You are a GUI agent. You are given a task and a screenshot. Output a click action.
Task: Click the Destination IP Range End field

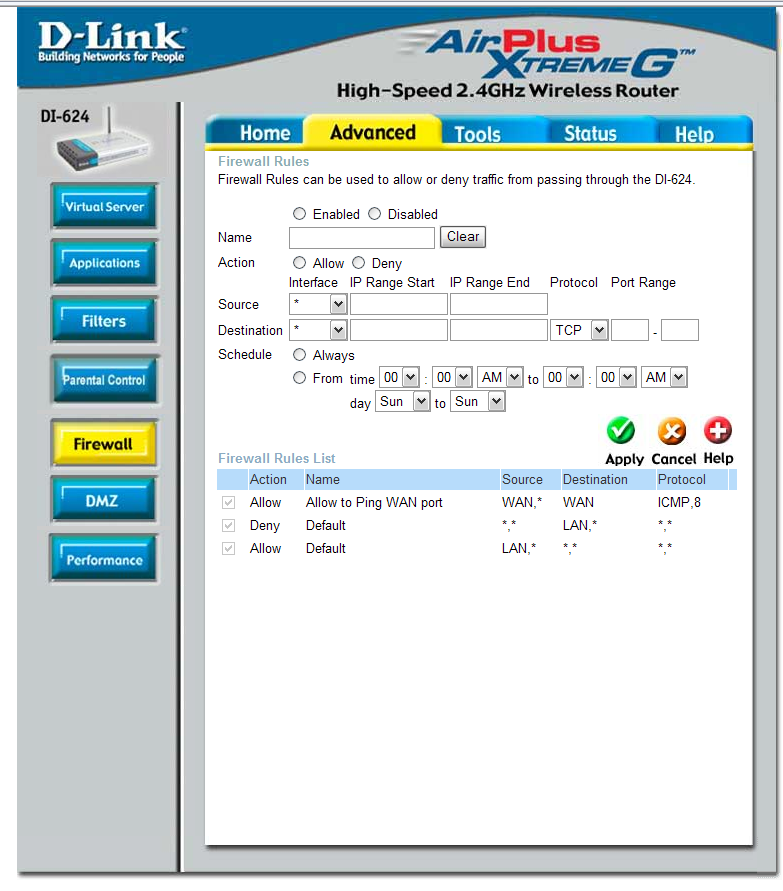pyautogui.click(x=499, y=330)
